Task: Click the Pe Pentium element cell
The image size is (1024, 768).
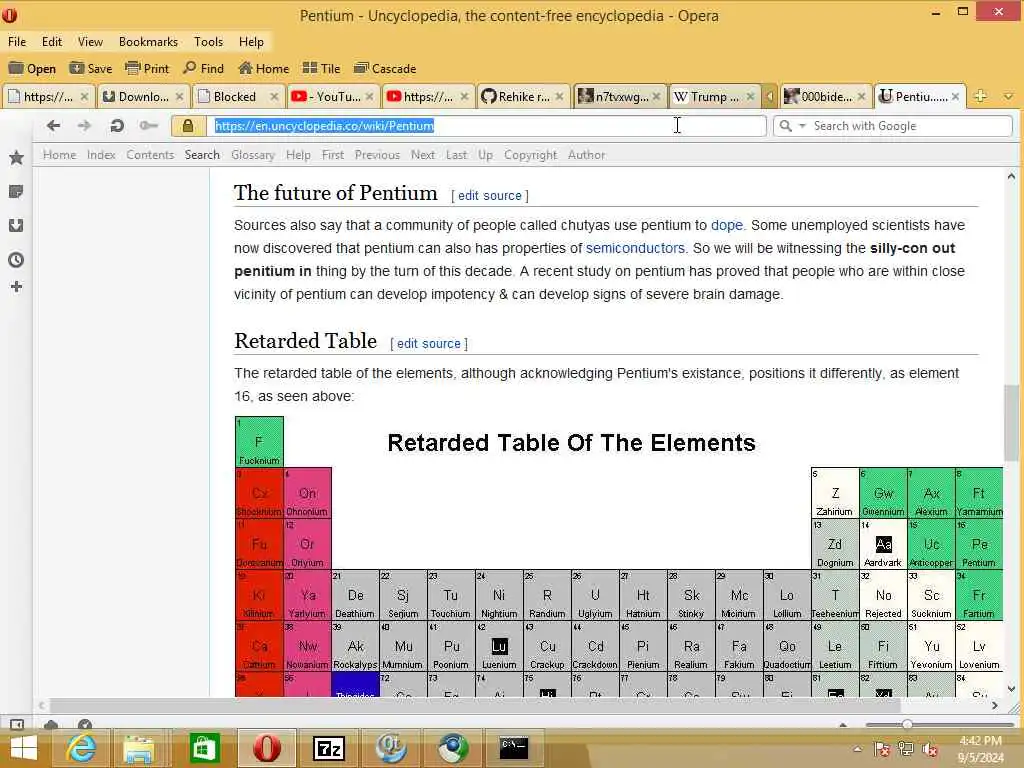Action: tap(979, 544)
